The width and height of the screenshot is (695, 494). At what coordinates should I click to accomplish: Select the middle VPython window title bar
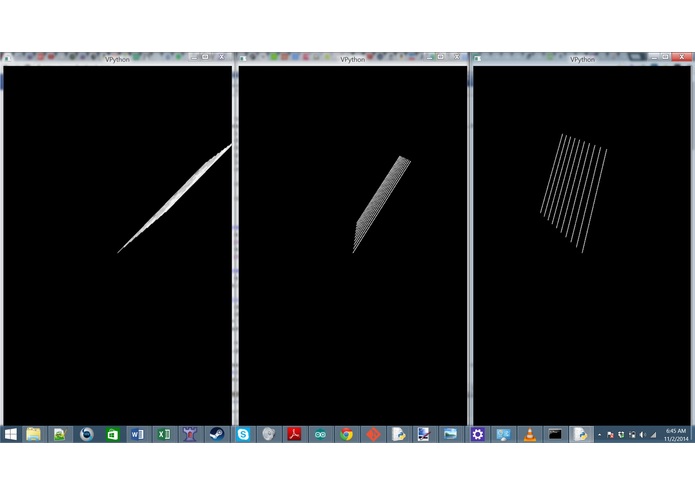[352, 58]
